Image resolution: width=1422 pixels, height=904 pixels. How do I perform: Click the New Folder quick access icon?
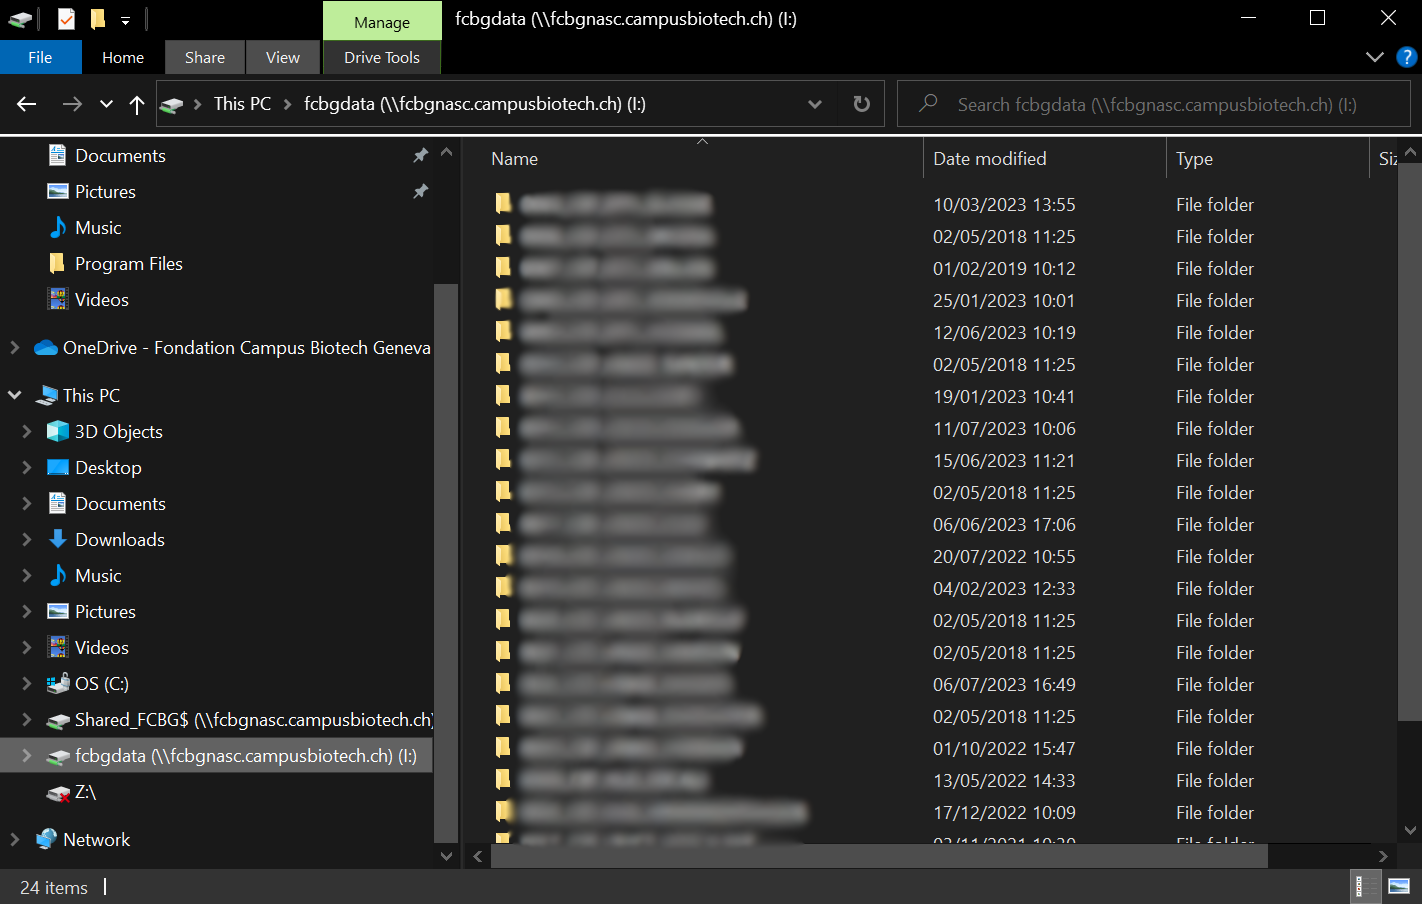97,19
